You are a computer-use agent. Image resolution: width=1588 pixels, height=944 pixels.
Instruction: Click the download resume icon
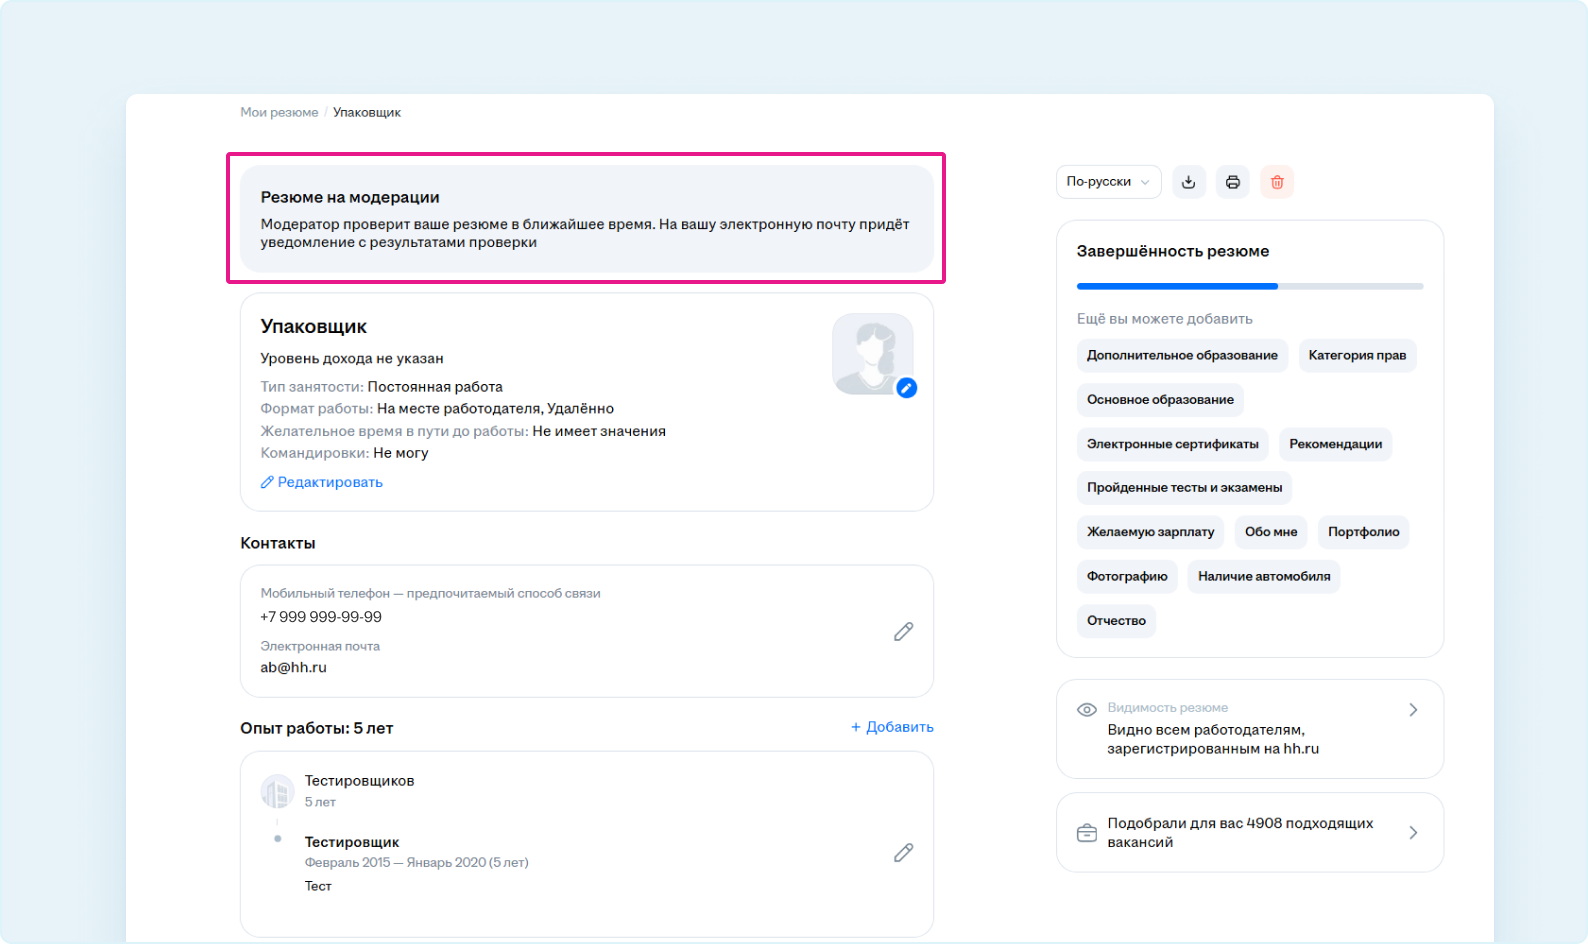(x=1188, y=182)
